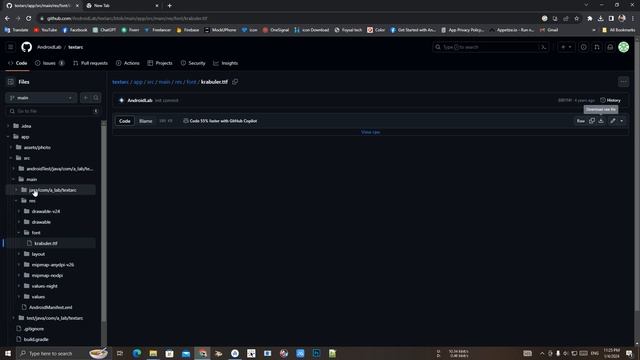Expand the .idea folder
640x360 pixels.
point(8,126)
